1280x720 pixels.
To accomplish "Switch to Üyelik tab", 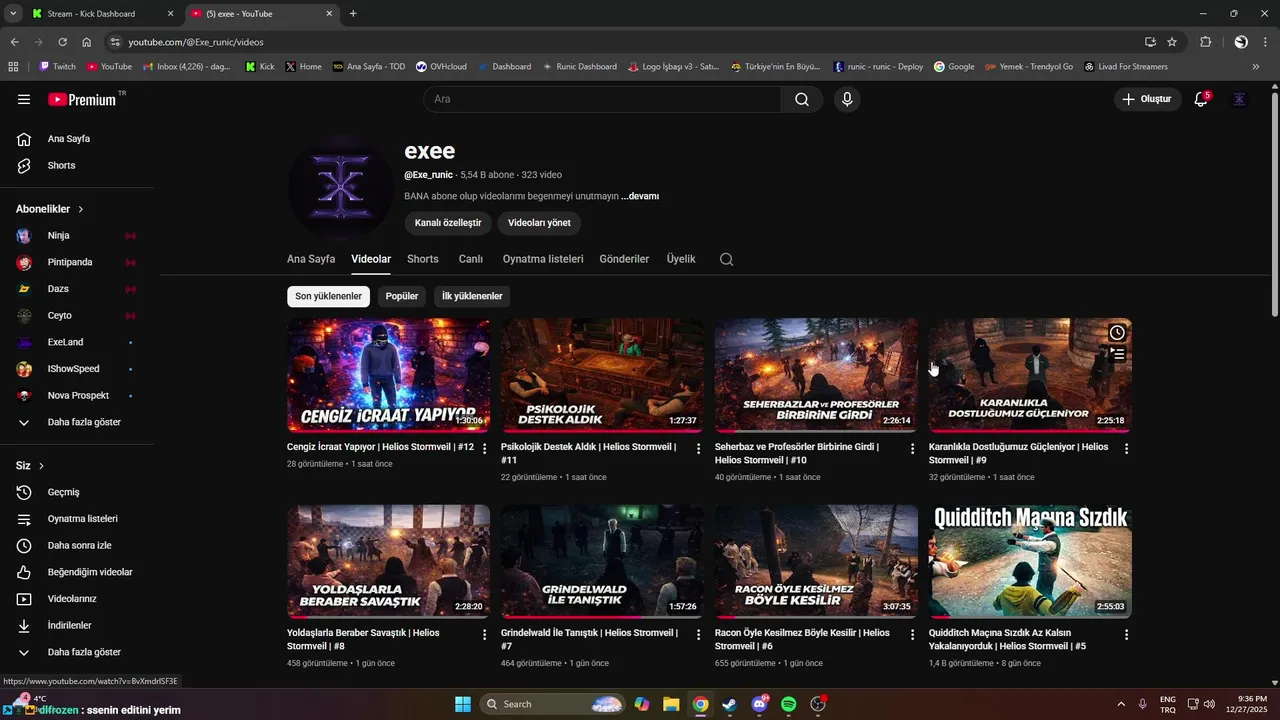I will [x=681, y=259].
